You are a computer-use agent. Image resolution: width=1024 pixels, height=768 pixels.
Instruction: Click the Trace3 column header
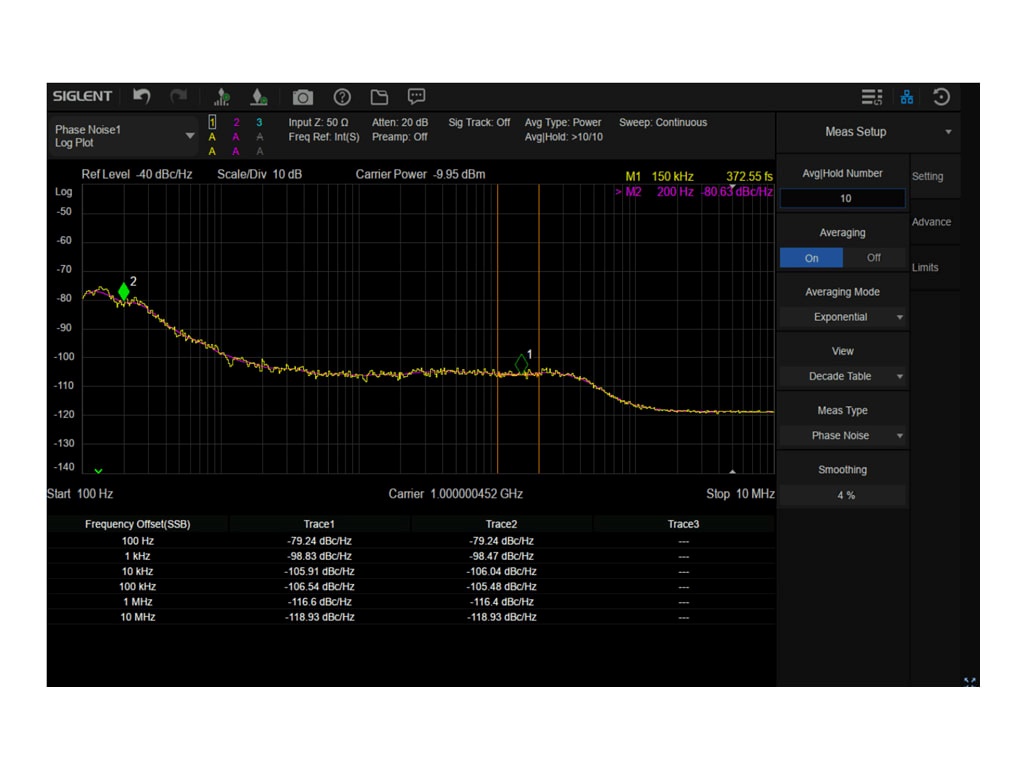[683, 524]
